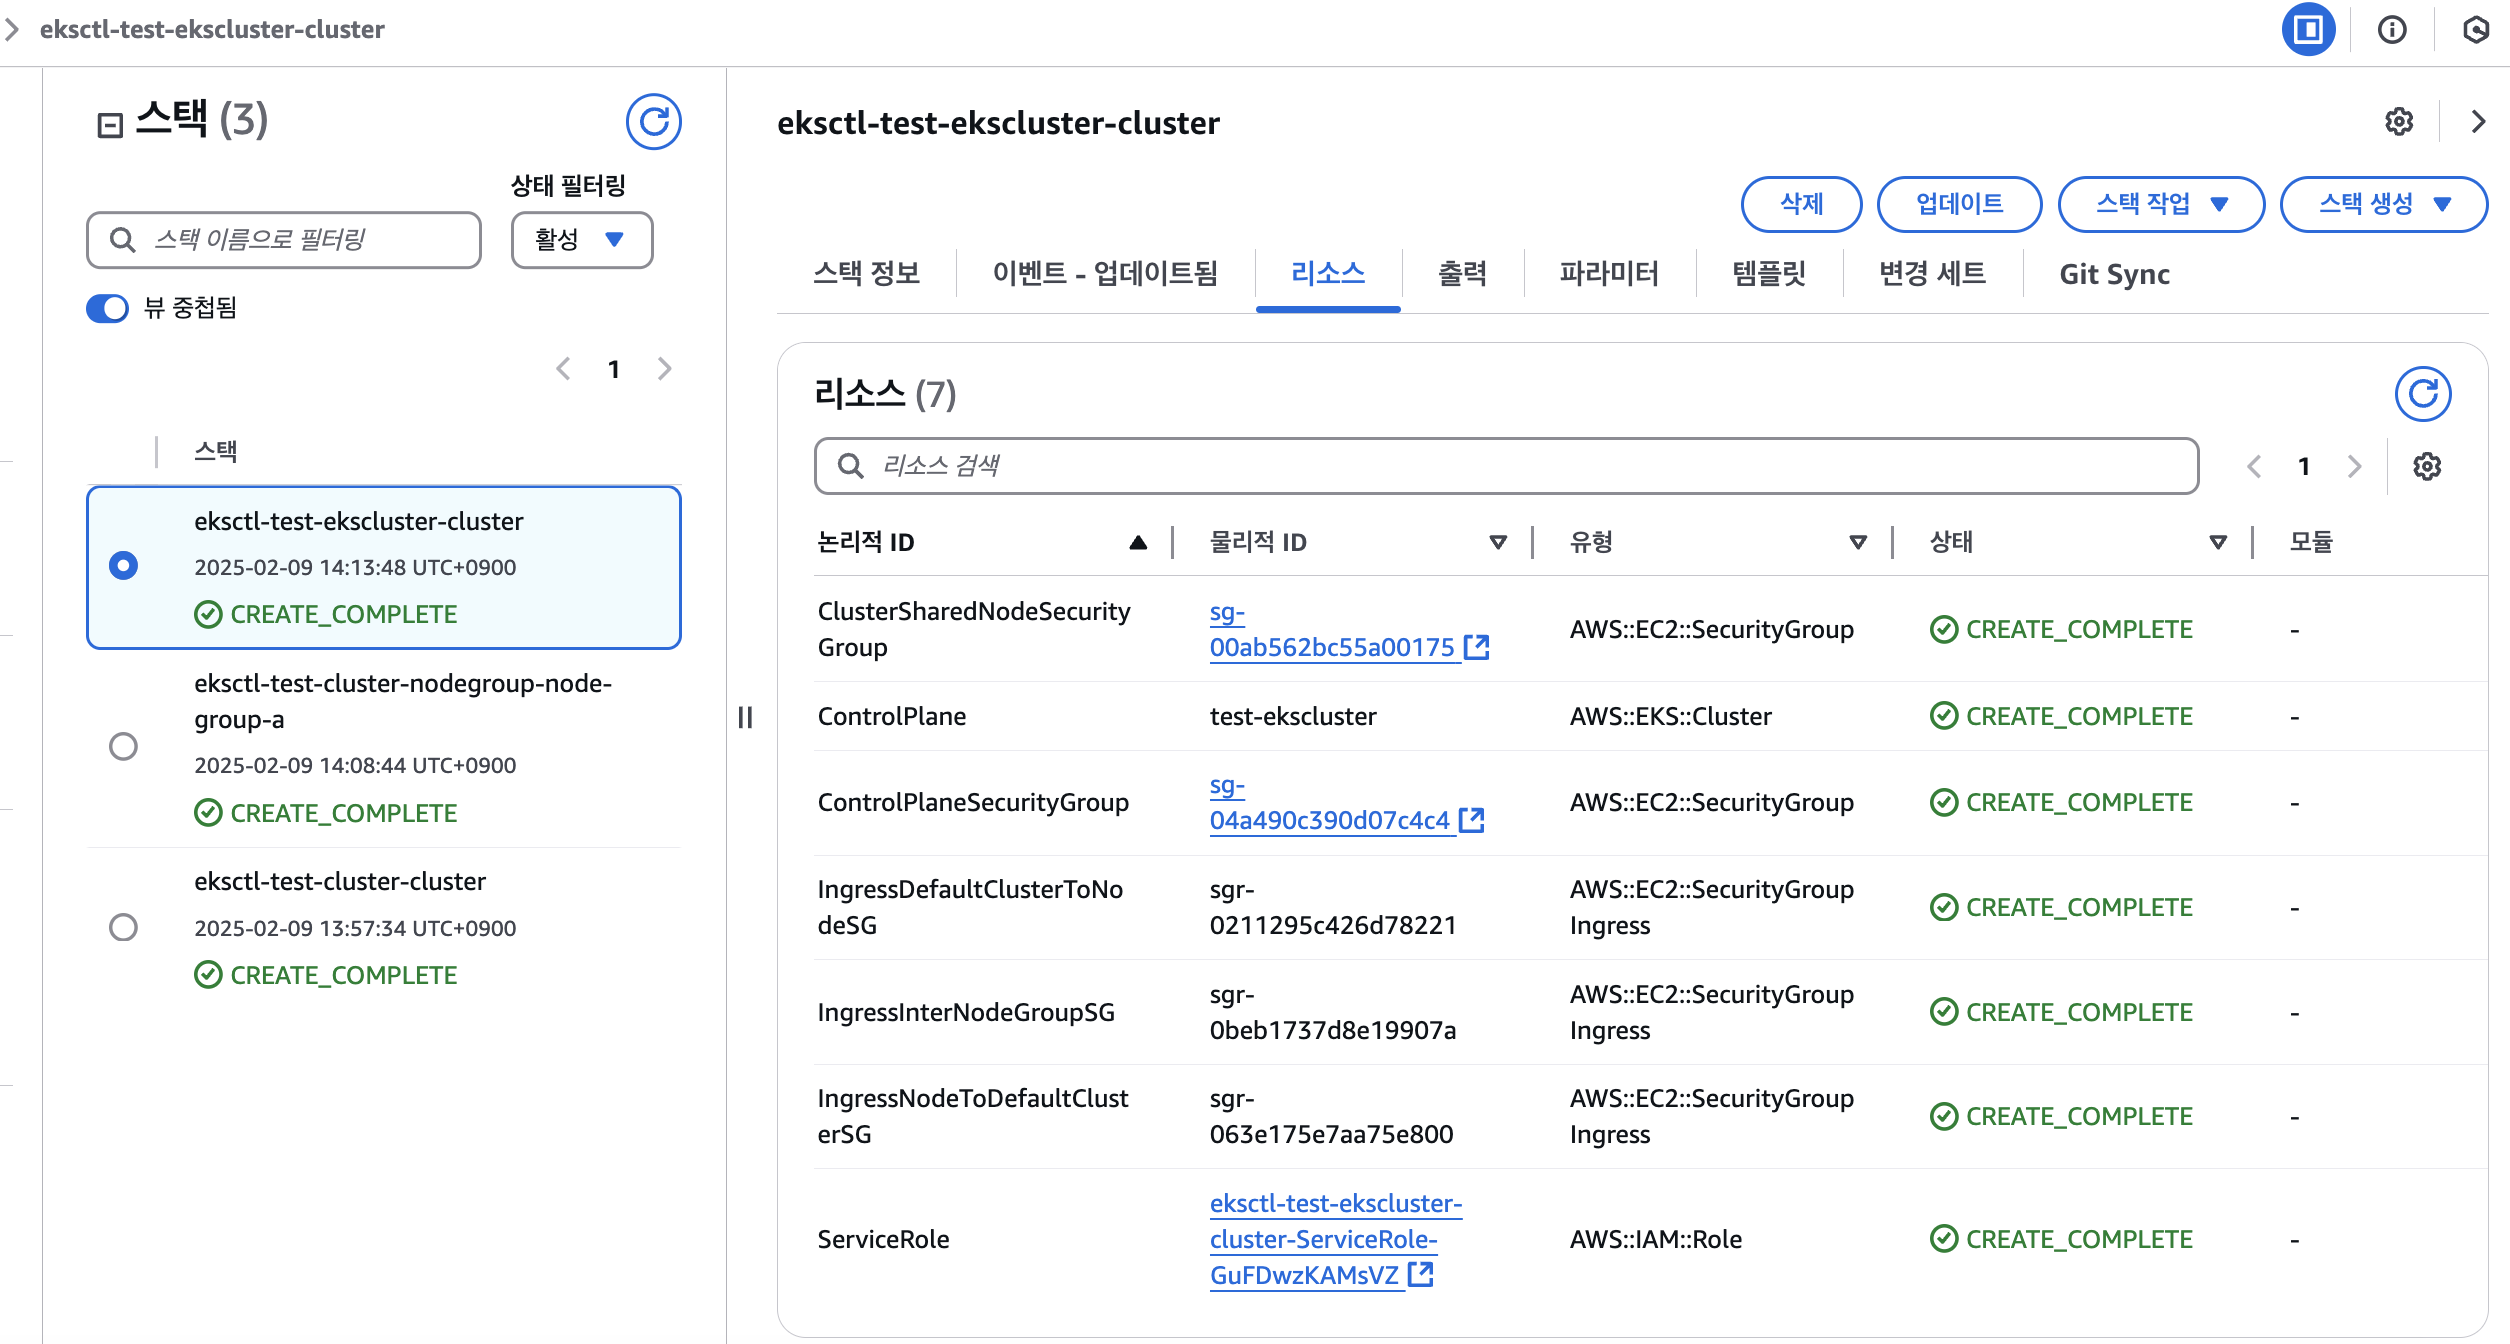Toggle the split panel view icon

(x=2307, y=30)
